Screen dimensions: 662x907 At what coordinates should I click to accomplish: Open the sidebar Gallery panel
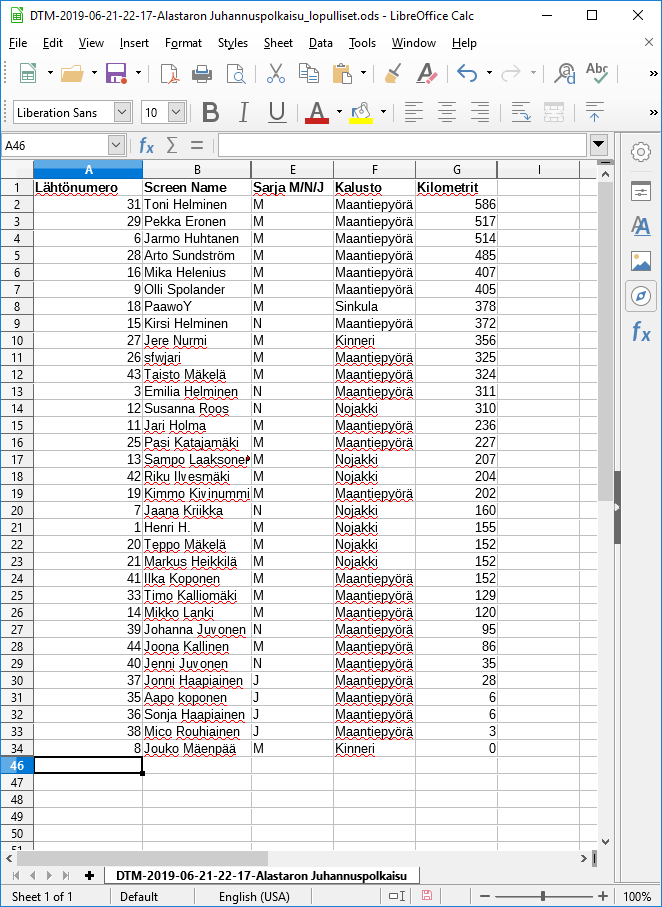[641, 261]
